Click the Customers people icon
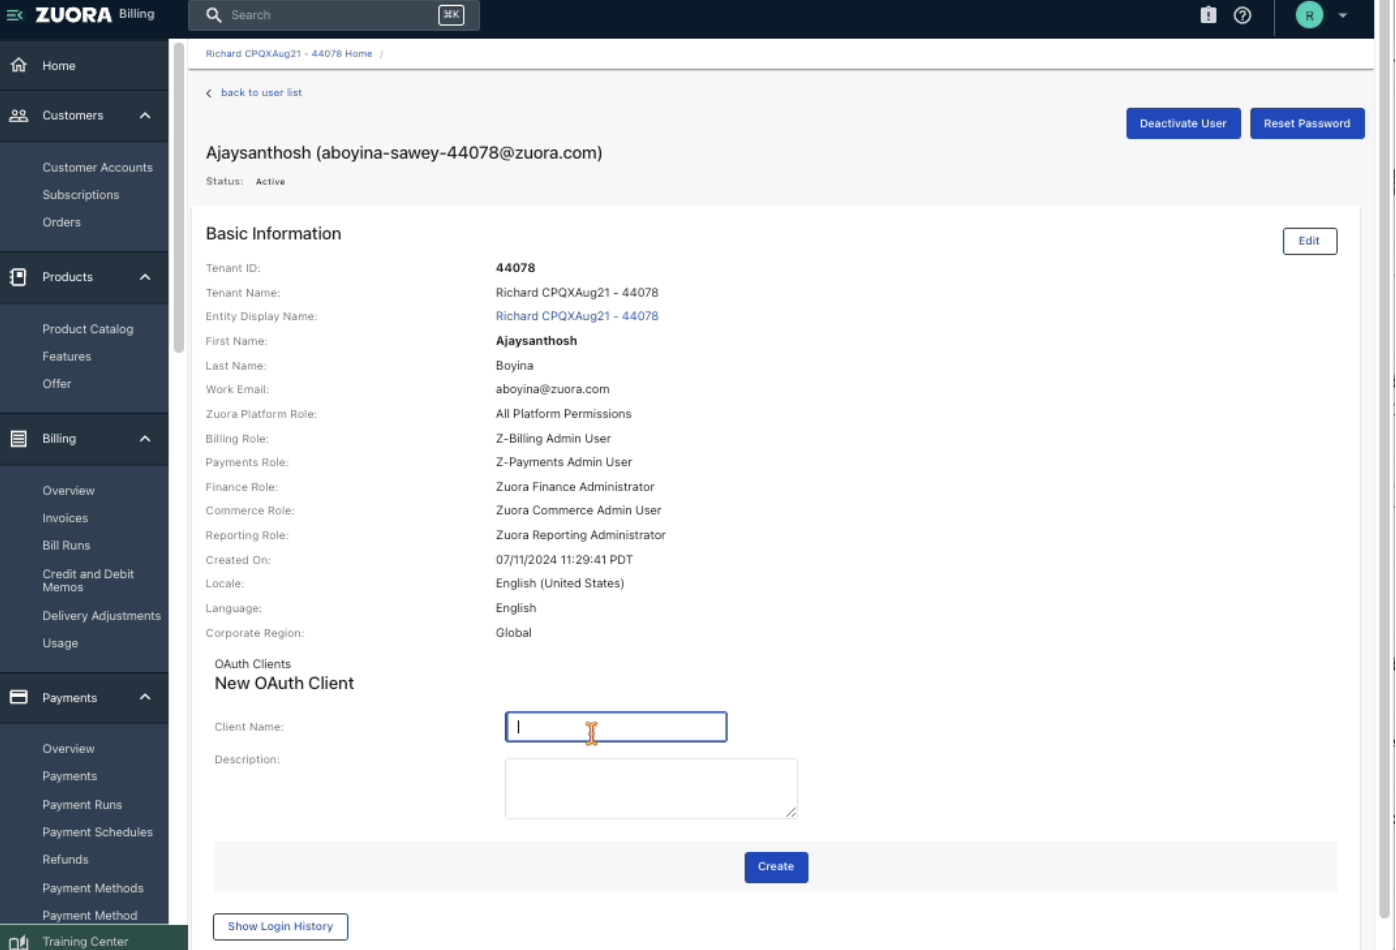1396x950 pixels. 19,115
